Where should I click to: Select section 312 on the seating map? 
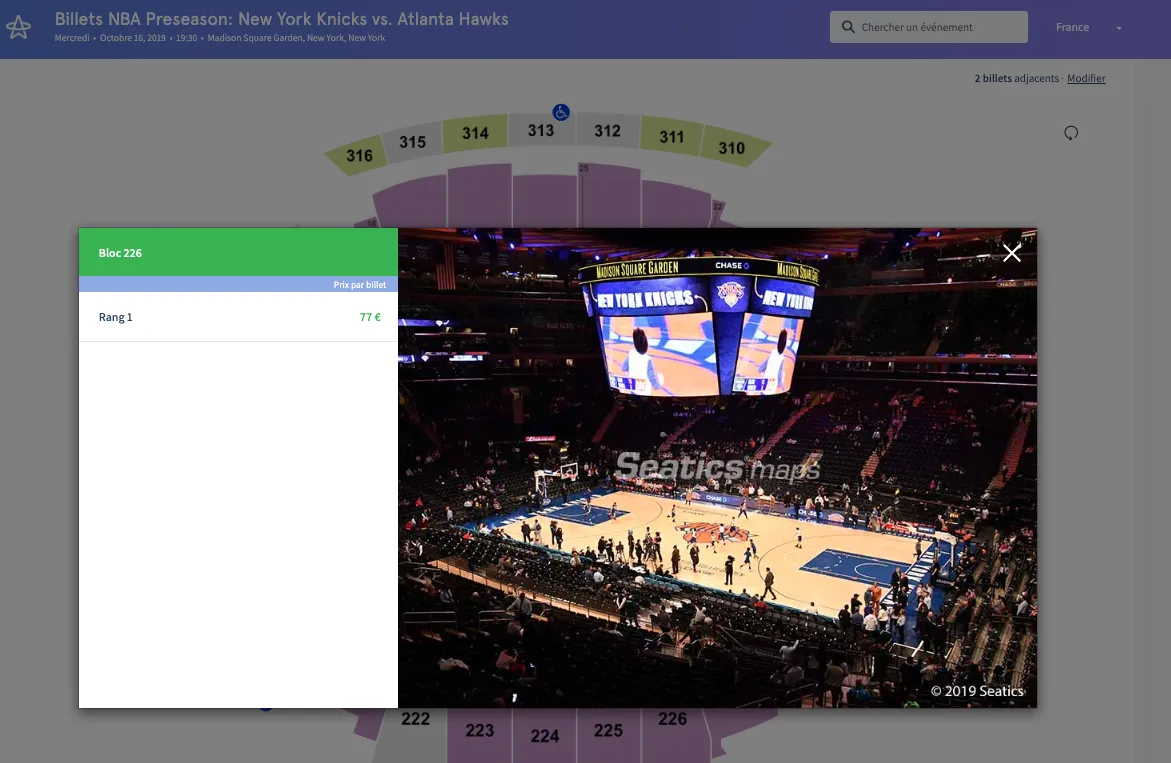pos(607,131)
